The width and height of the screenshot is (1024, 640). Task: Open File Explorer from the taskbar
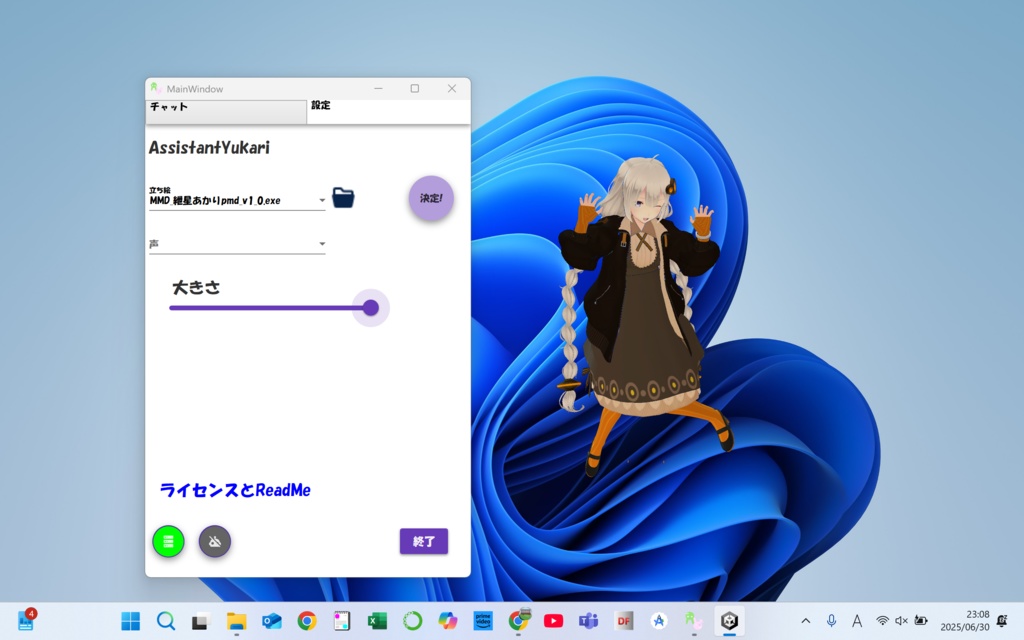coord(236,621)
